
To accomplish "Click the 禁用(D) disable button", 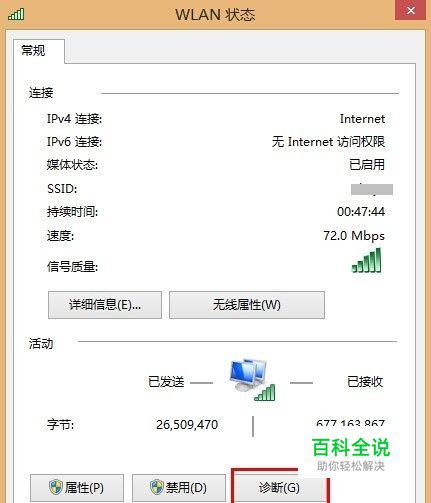I will tap(179, 488).
